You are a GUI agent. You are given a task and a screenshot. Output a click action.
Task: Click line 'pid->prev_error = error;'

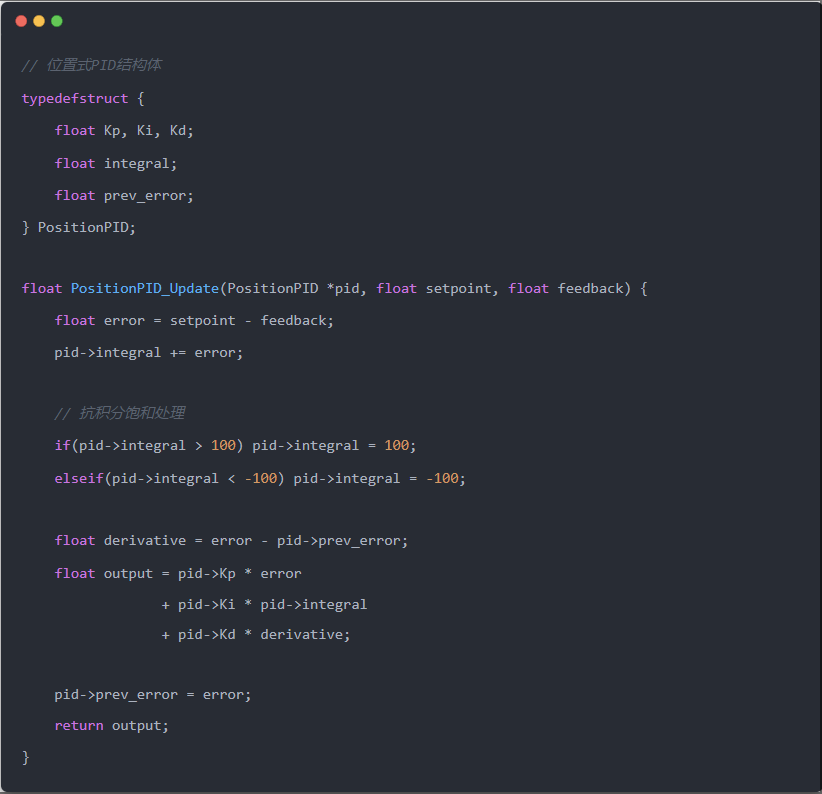click(x=153, y=695)
